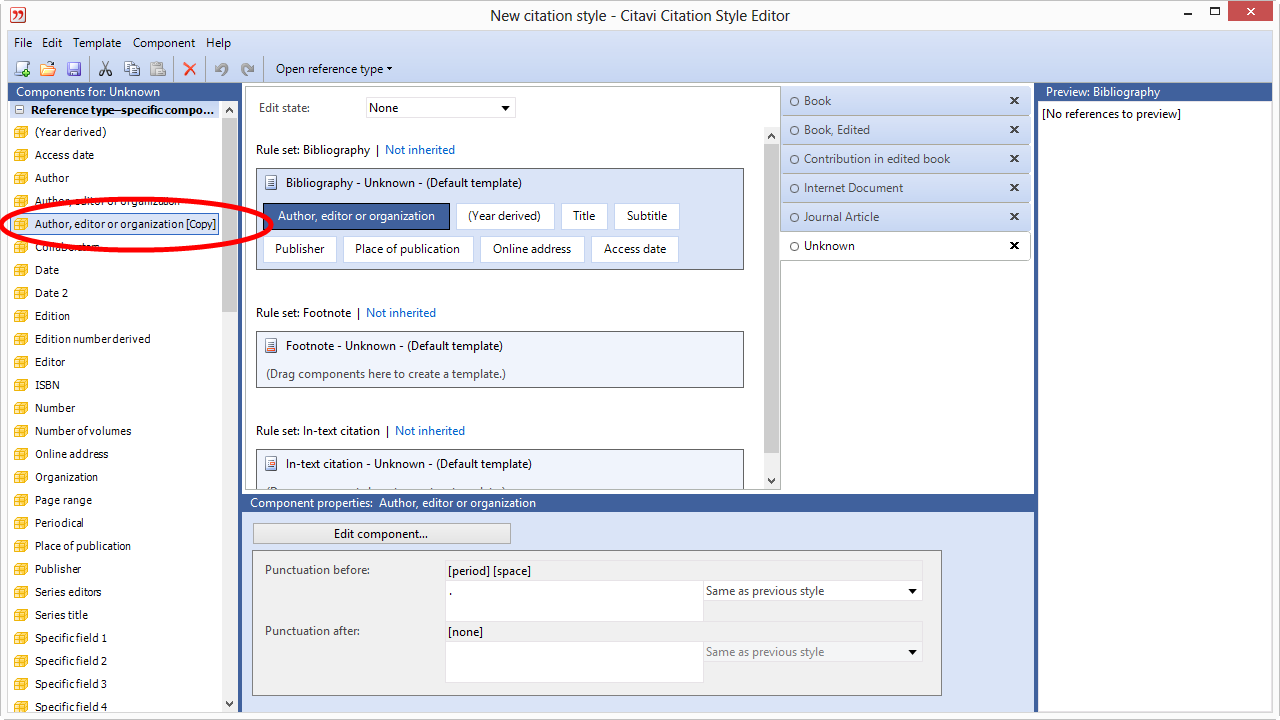
Task: Open the Open reference type dropdown
Action: click(334, 69)
